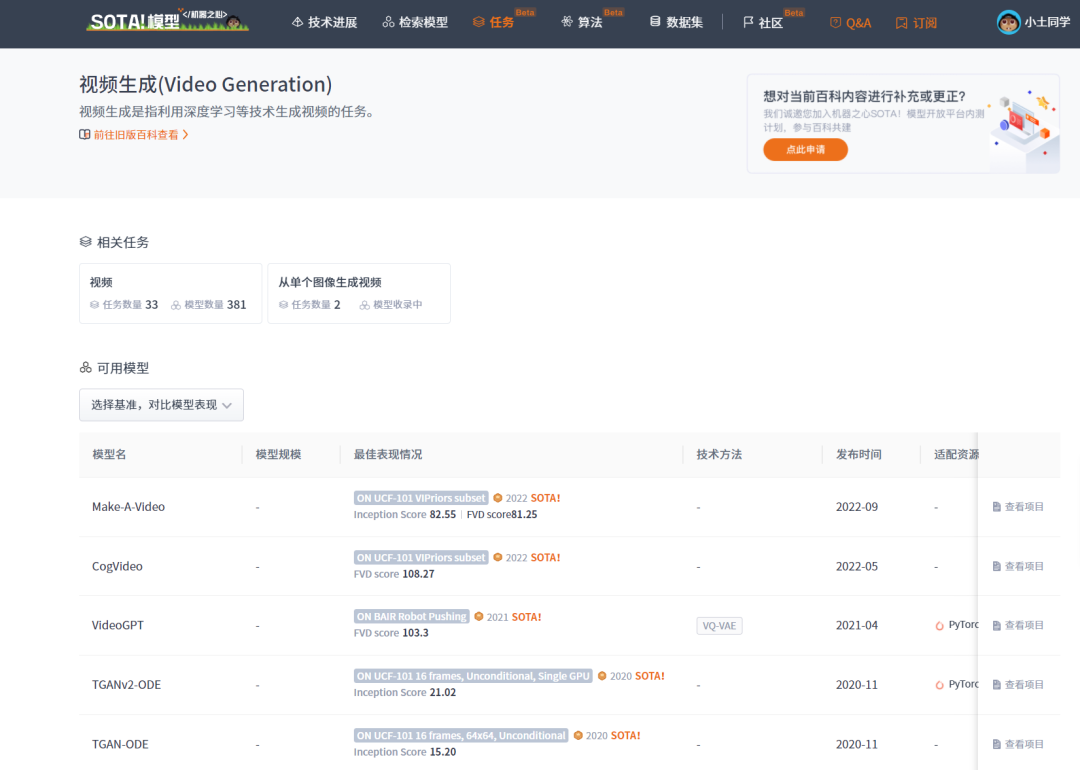The height and width of the screenshot is (770, 1080).
Task: Open the TGAN-ODE model name
Action: click(x=120, y=744)
